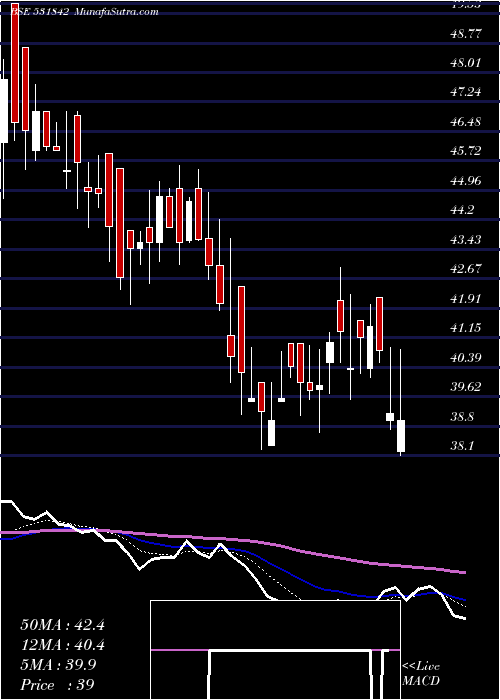
Task: Click the <<Live MACD label
Action: click(x=421, y=674)
